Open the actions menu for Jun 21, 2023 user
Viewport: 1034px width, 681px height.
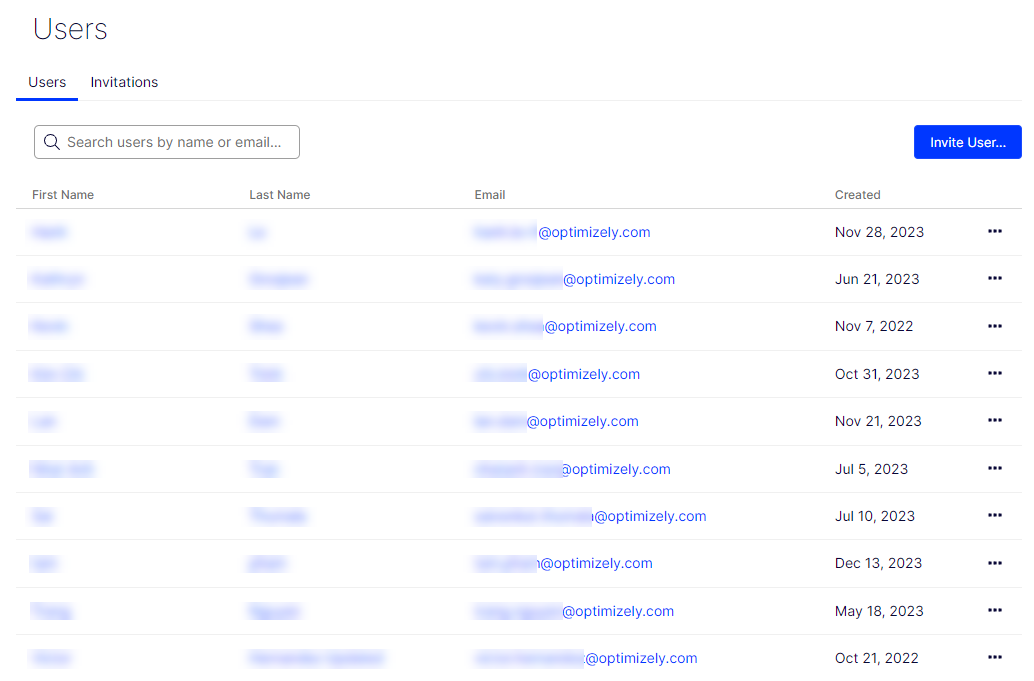click(995, 278)
